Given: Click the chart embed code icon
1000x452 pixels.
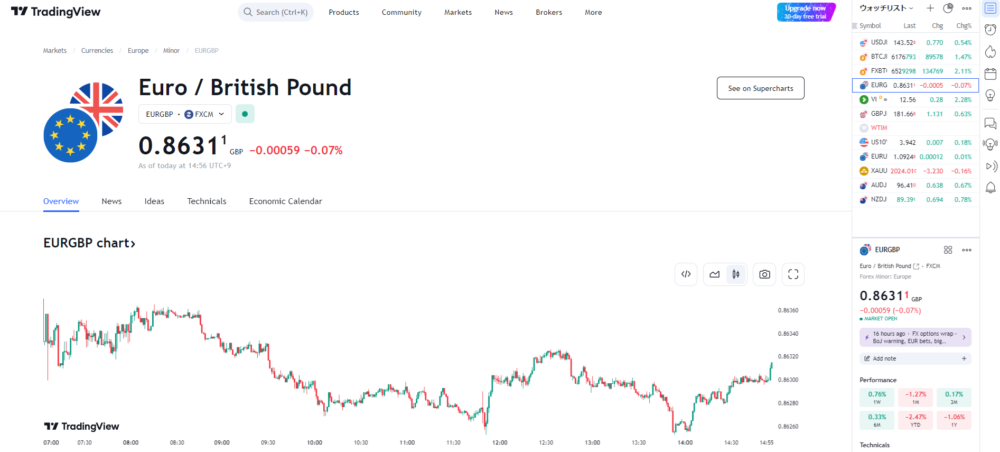Looking at the screenshot, I should click(686, 275).
